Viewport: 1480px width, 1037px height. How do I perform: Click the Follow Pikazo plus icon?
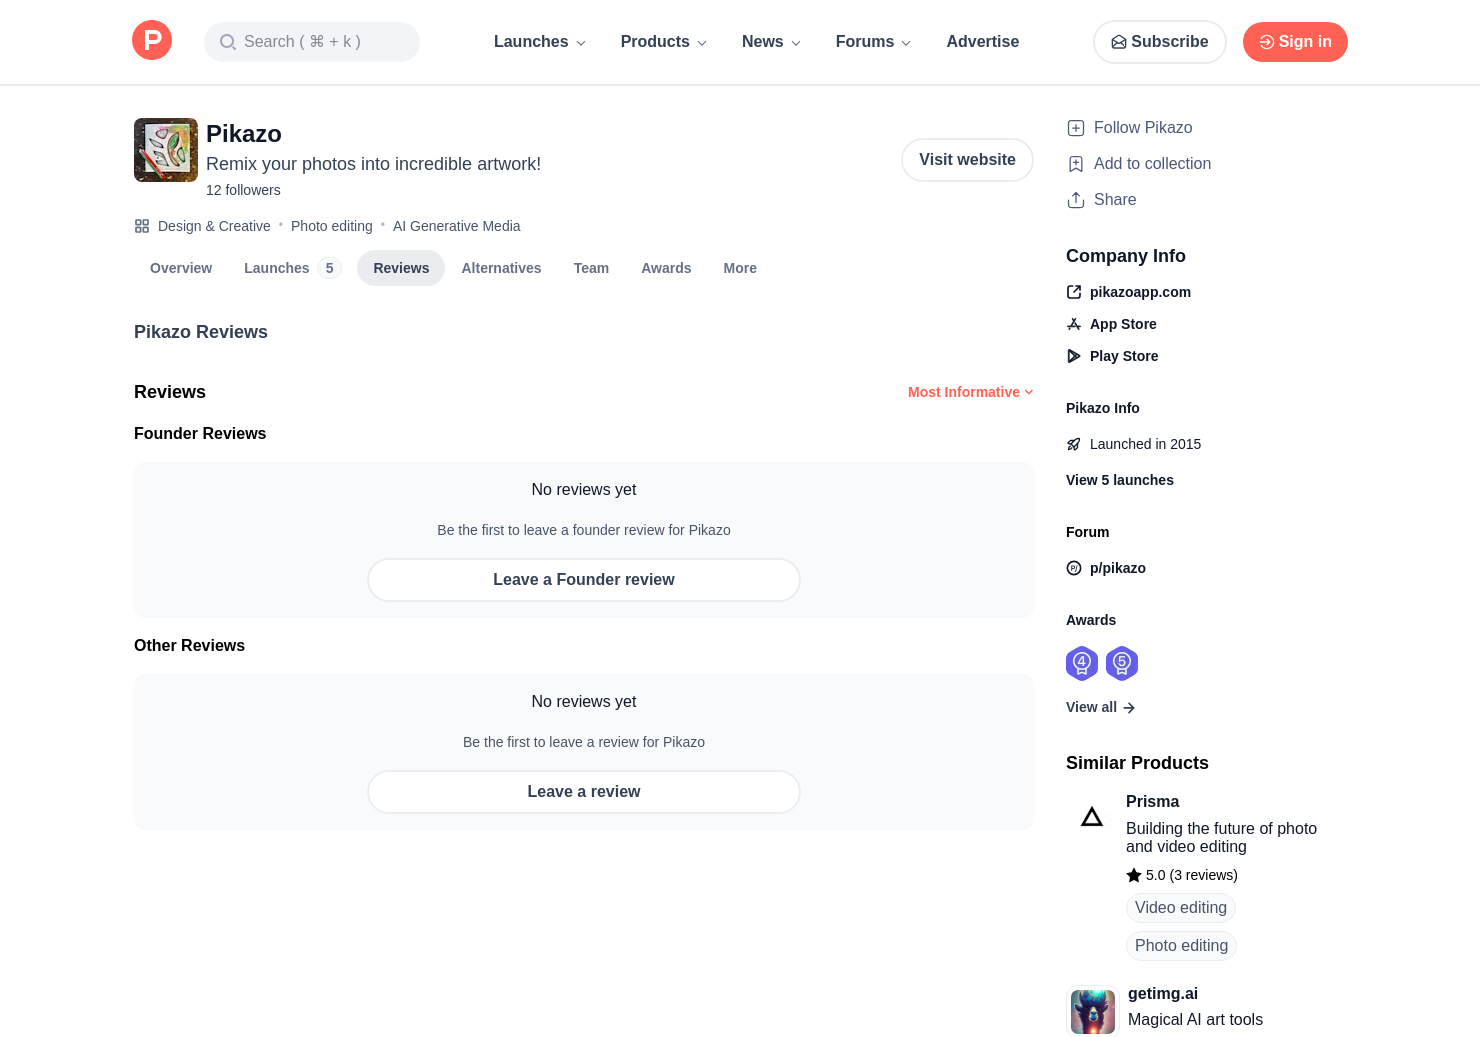coord(1076,128)
